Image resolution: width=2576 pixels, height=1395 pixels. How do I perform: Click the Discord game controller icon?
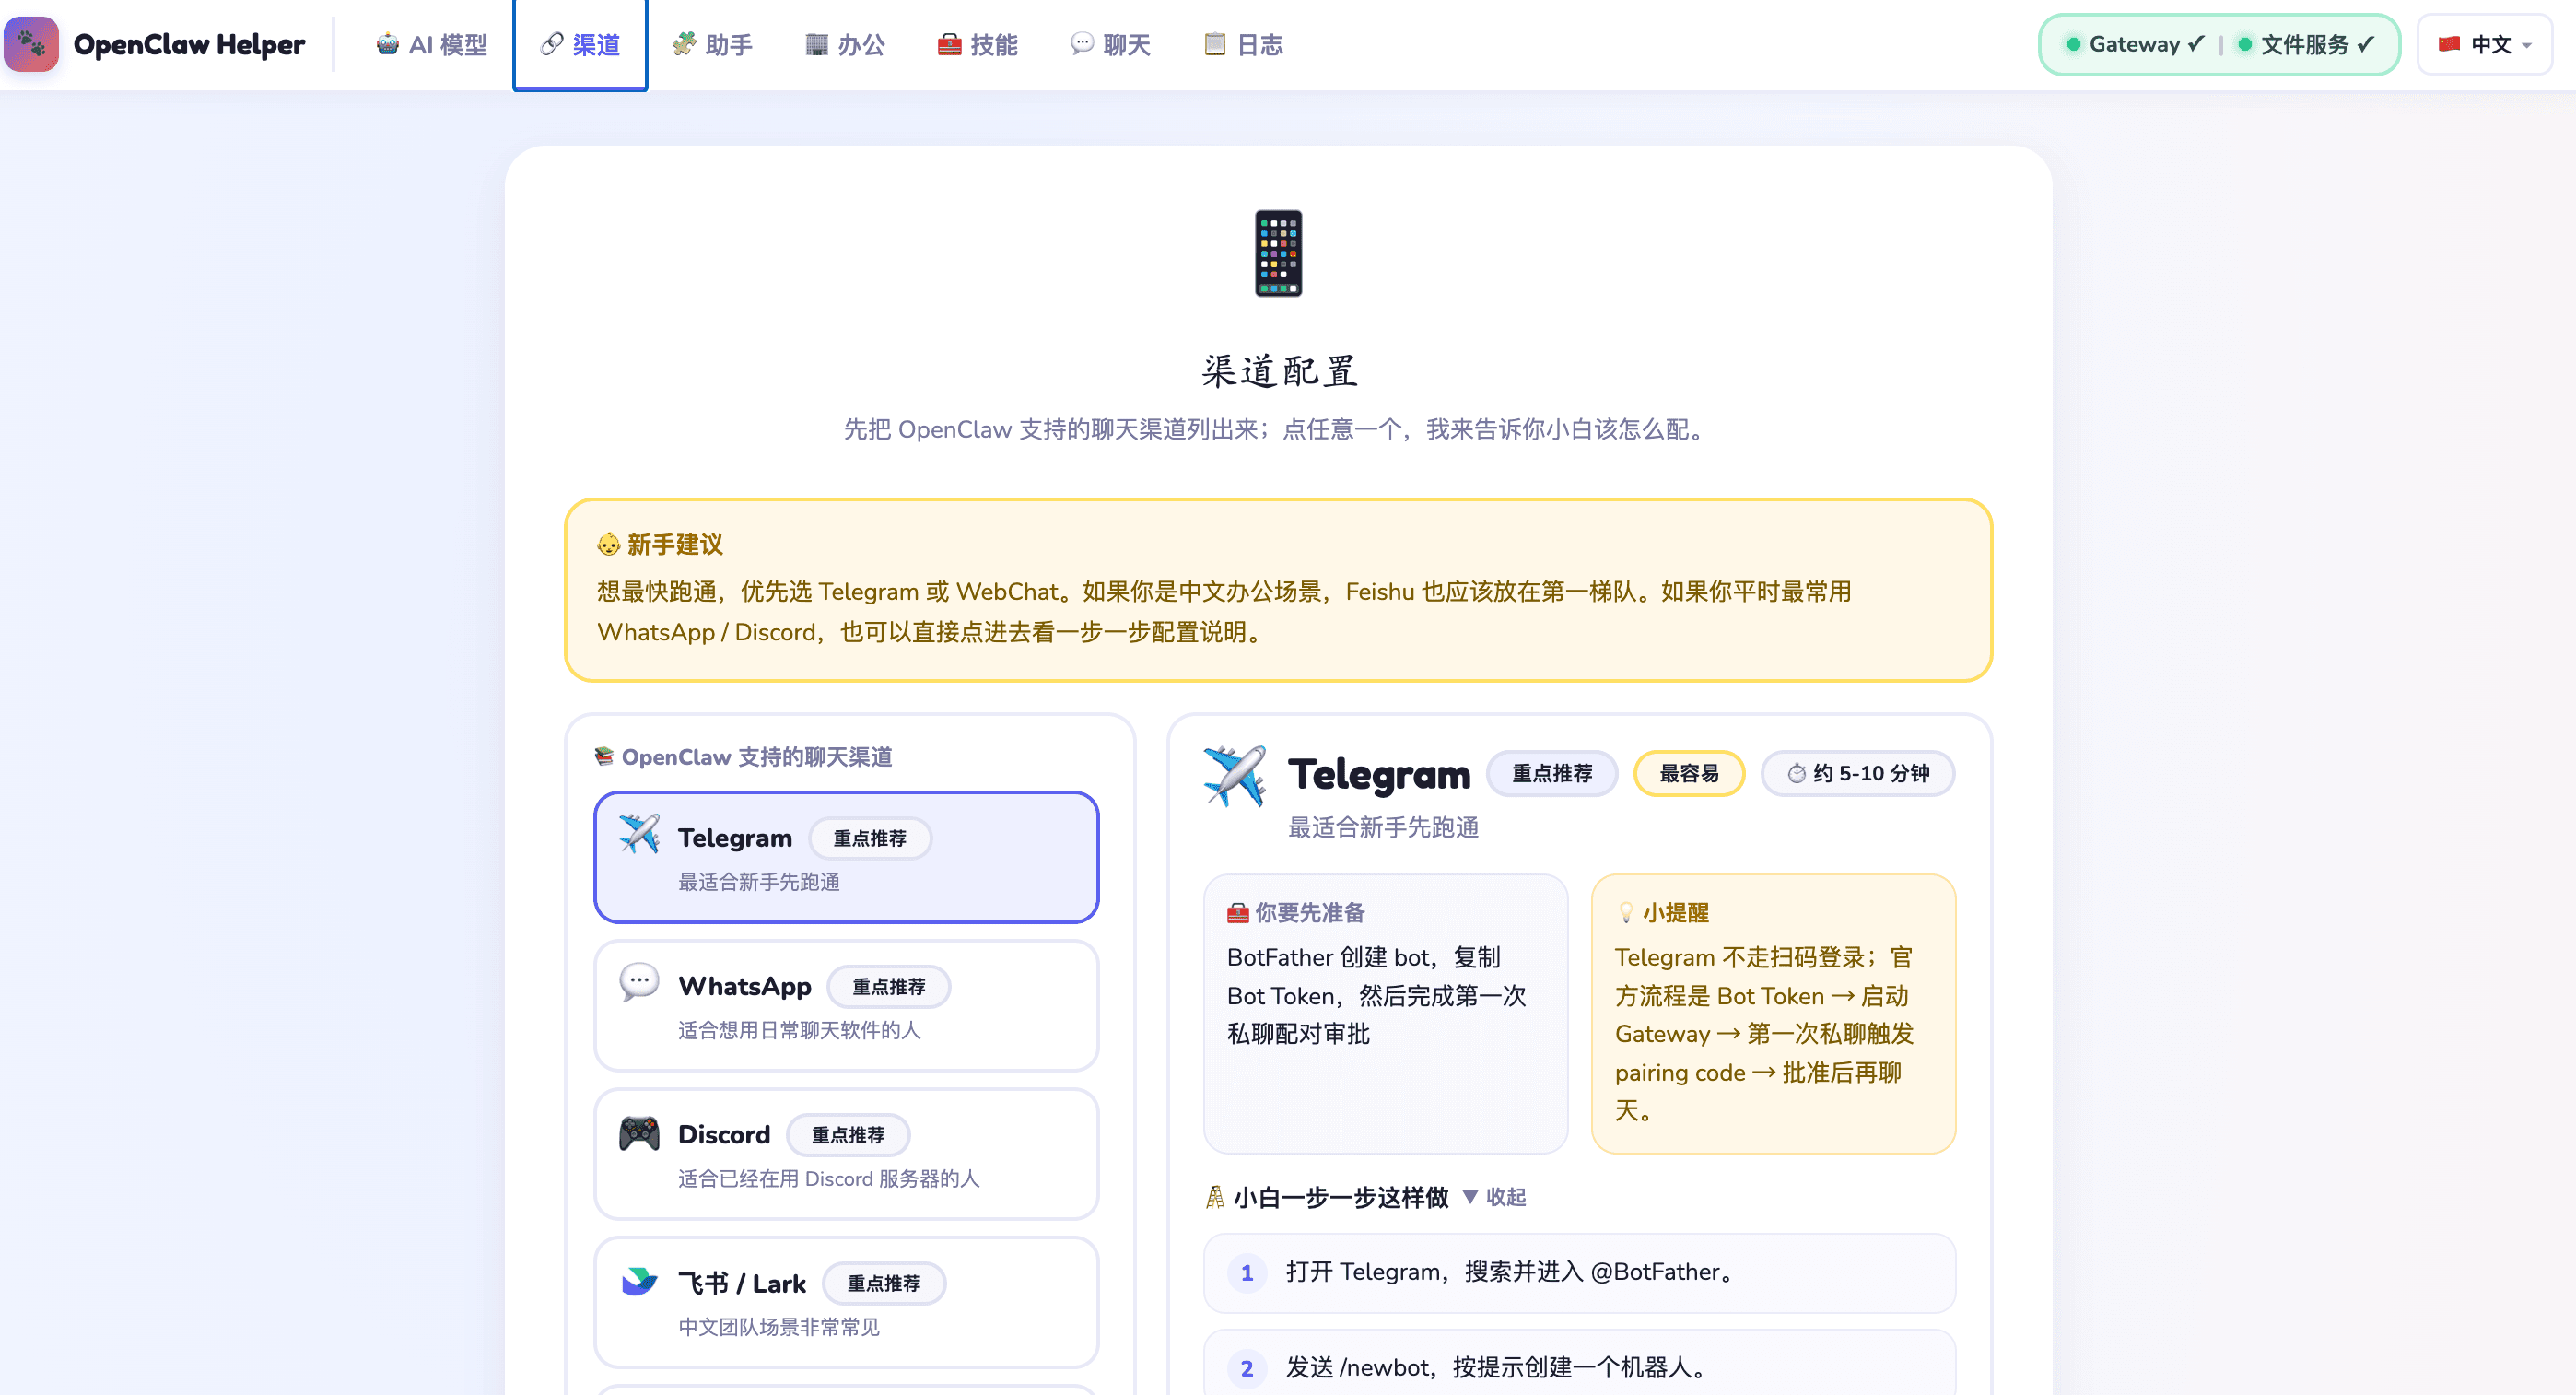click(x=639, y=1133)
